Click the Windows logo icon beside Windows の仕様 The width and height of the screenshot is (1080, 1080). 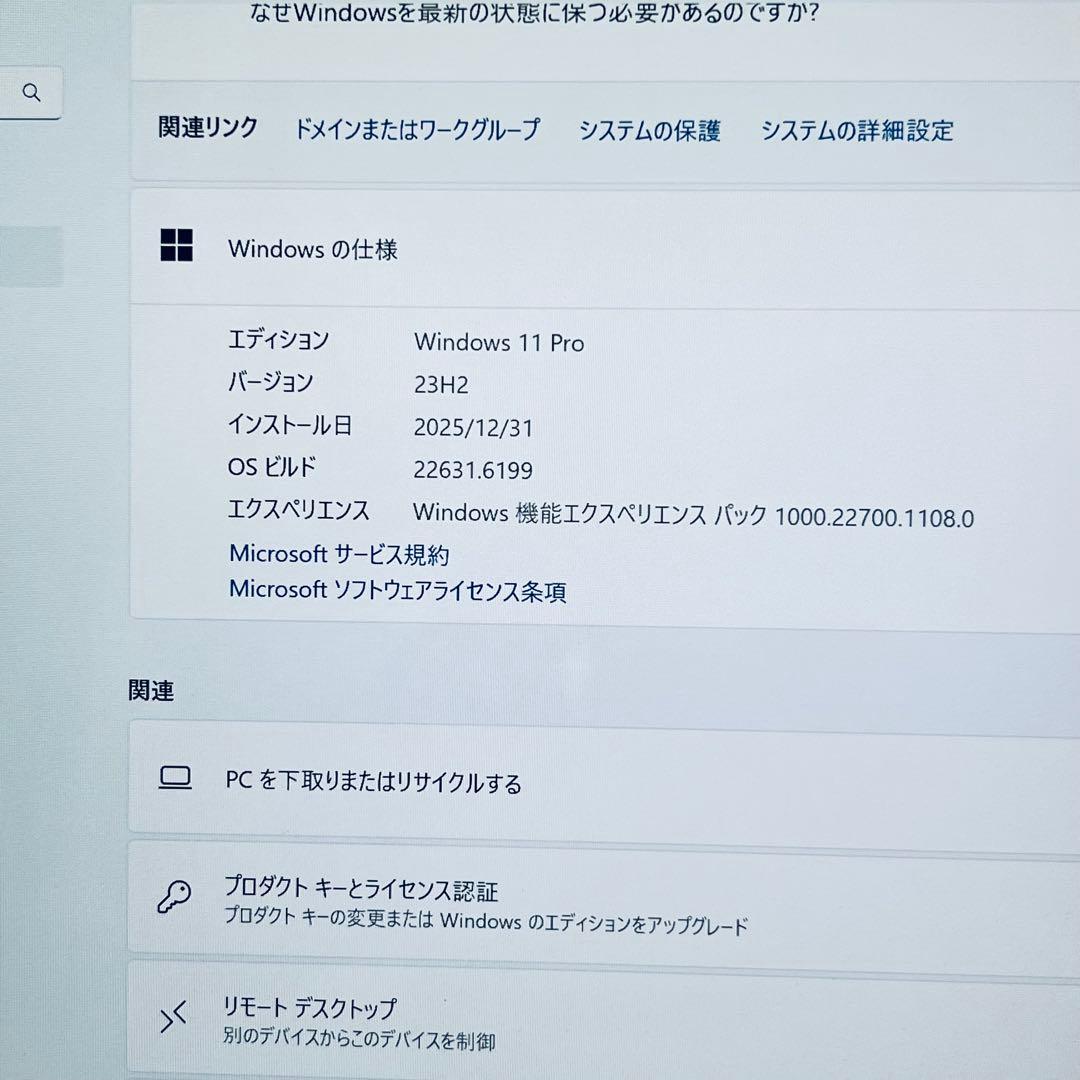(177, 246)
